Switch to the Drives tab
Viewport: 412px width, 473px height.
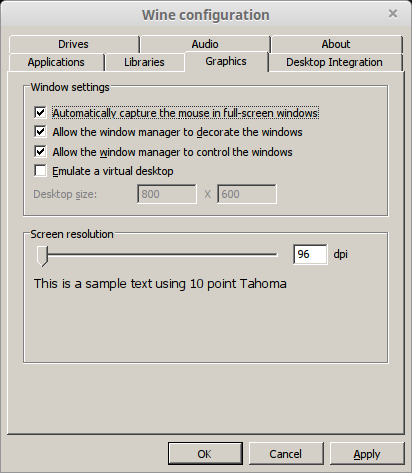[x=74, y=44]
